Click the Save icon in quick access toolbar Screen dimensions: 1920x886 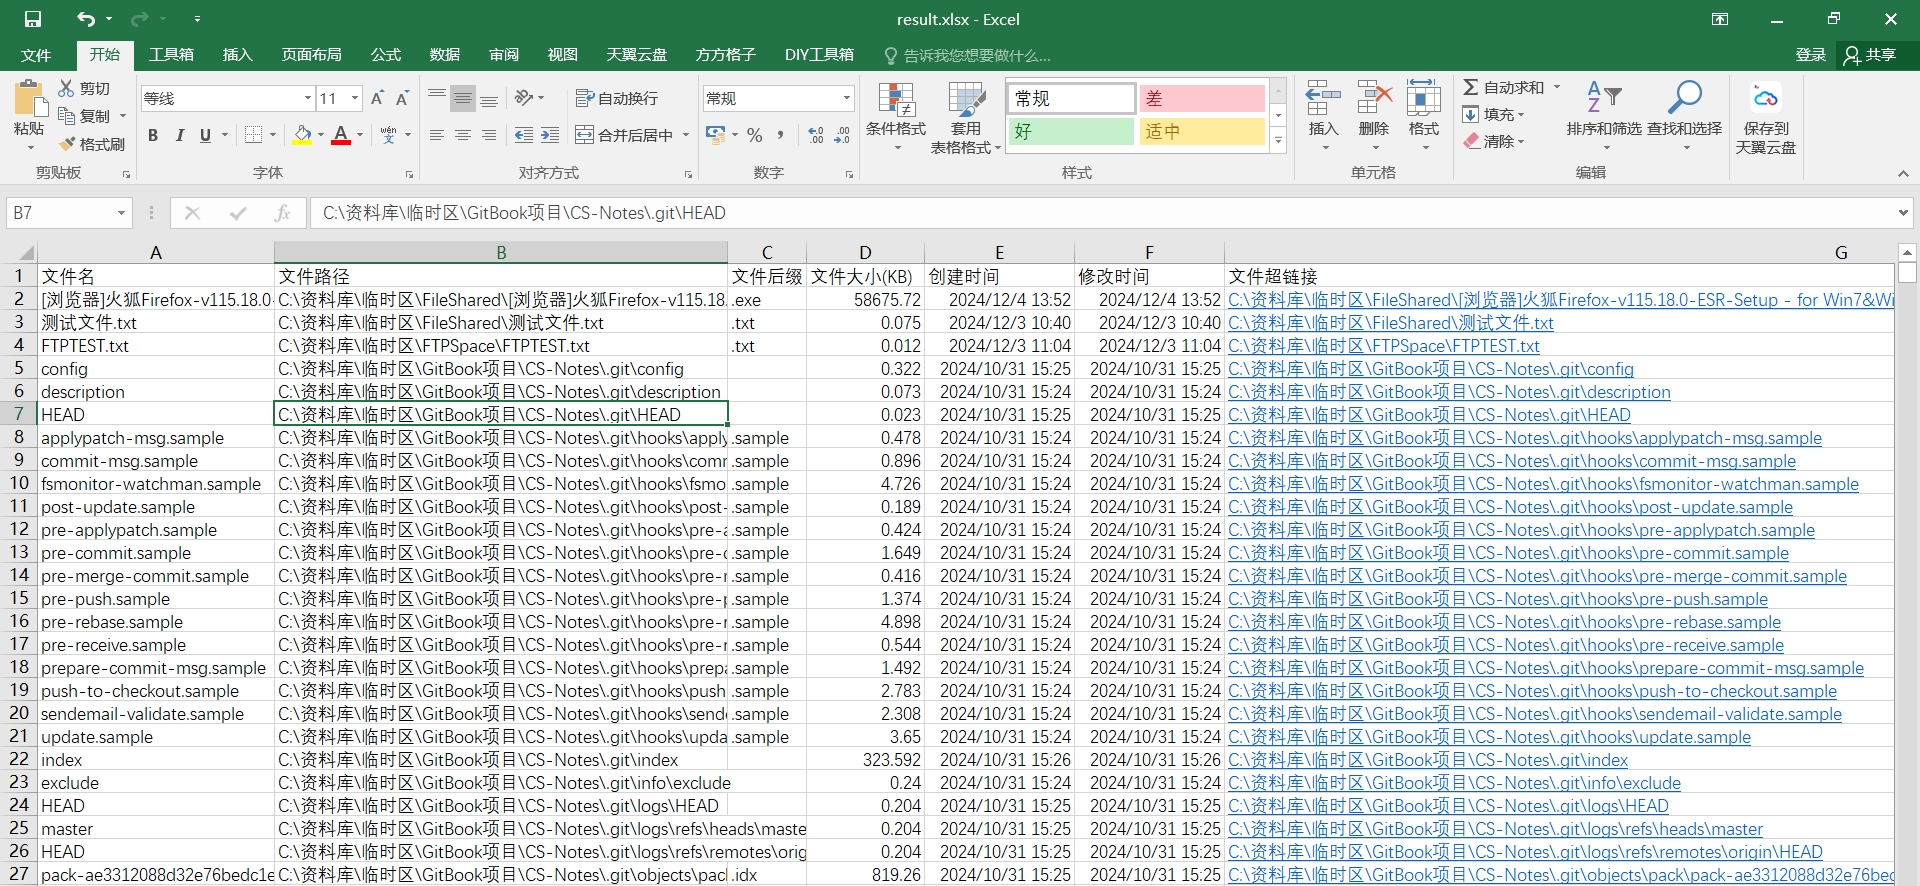coord(33,19)
